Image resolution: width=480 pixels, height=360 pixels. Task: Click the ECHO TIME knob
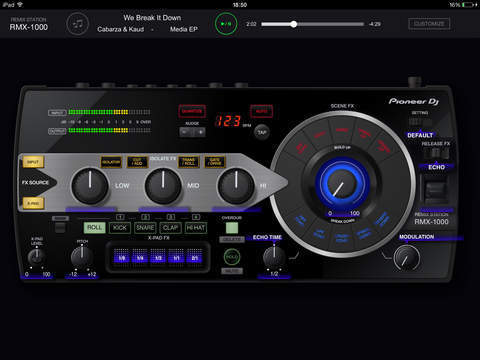274,257
